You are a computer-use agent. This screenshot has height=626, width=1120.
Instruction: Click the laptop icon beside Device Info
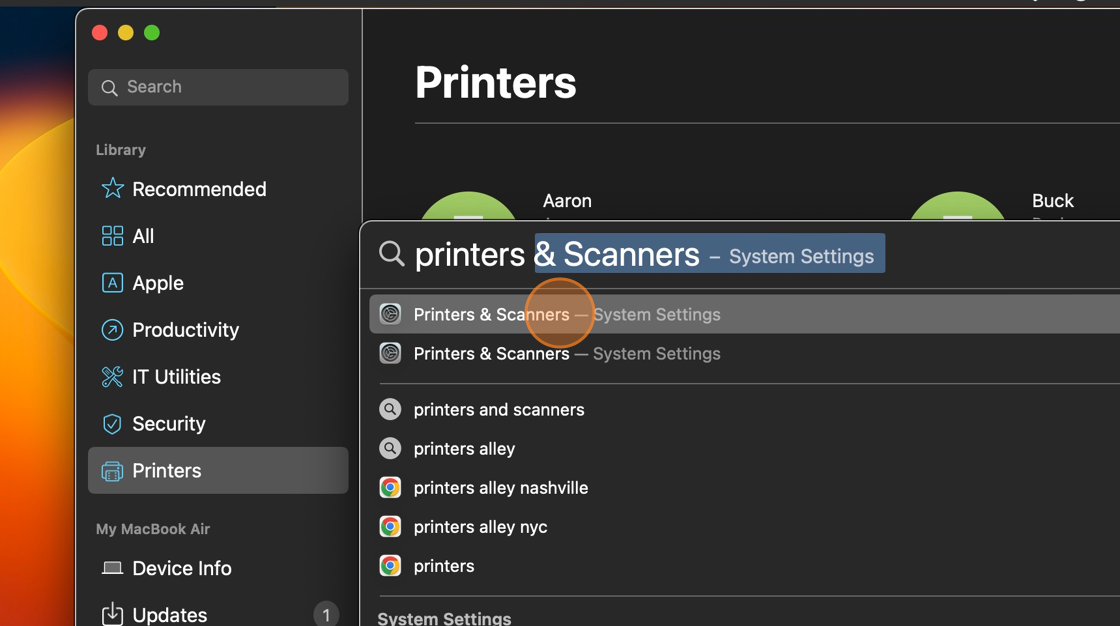(x=112, y=568)
